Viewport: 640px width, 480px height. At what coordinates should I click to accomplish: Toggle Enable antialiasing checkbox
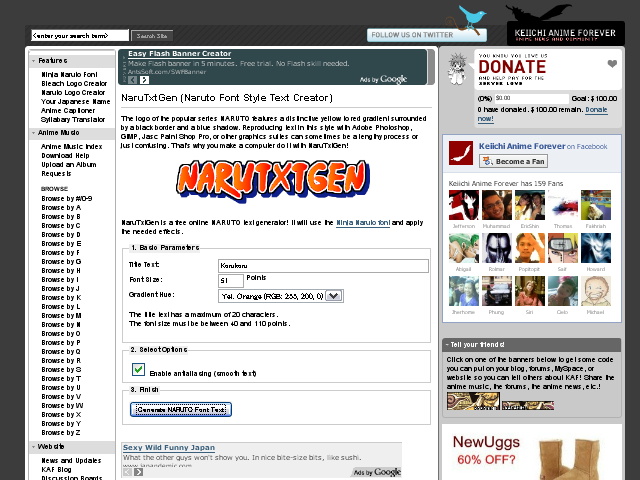139,370
